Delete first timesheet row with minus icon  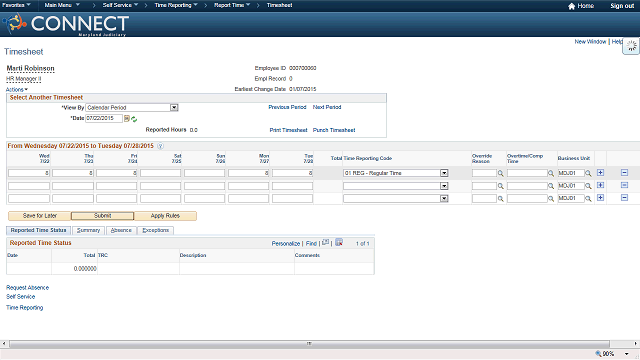click(x=624, y=173)
